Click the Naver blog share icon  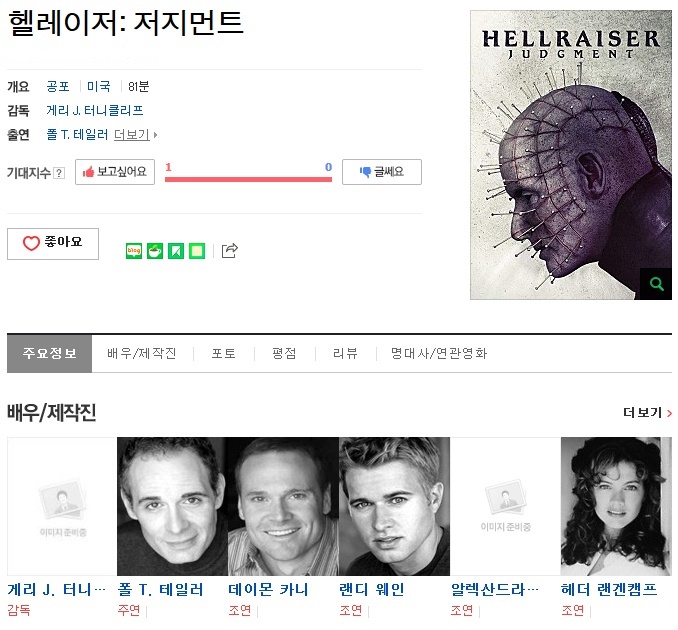[134, 251]
